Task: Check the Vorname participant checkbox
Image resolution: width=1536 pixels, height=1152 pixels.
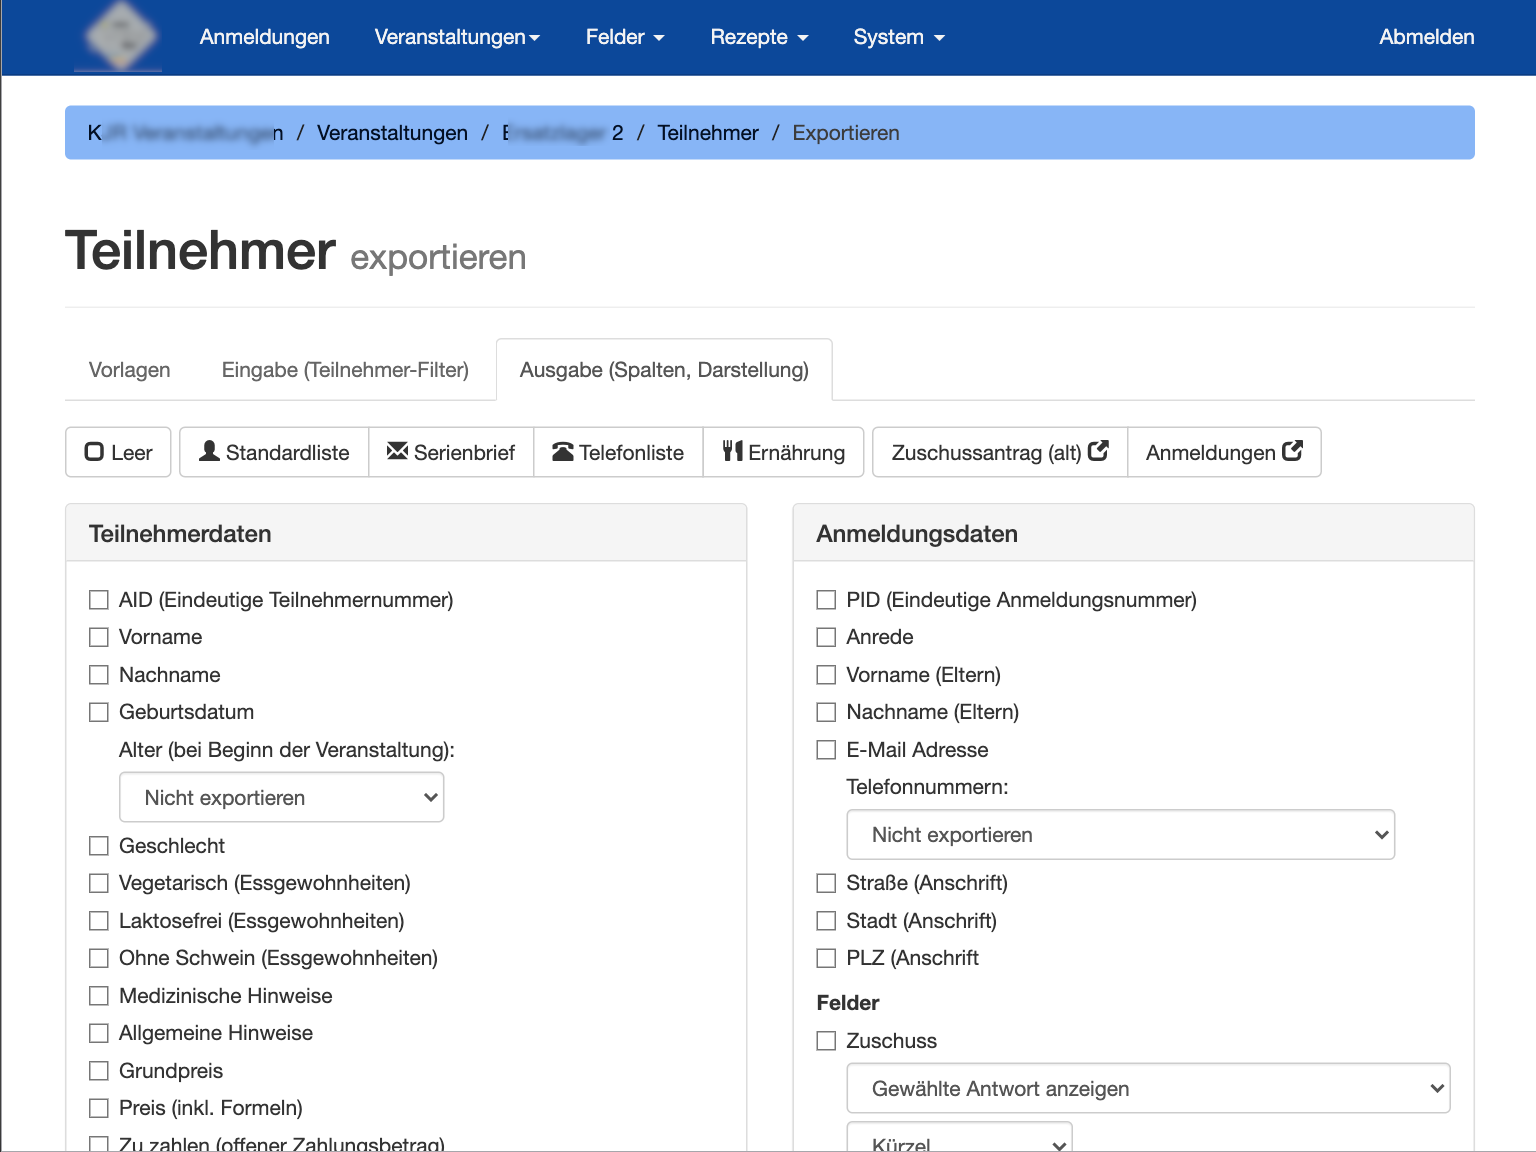Action: (x=99, y=637)
